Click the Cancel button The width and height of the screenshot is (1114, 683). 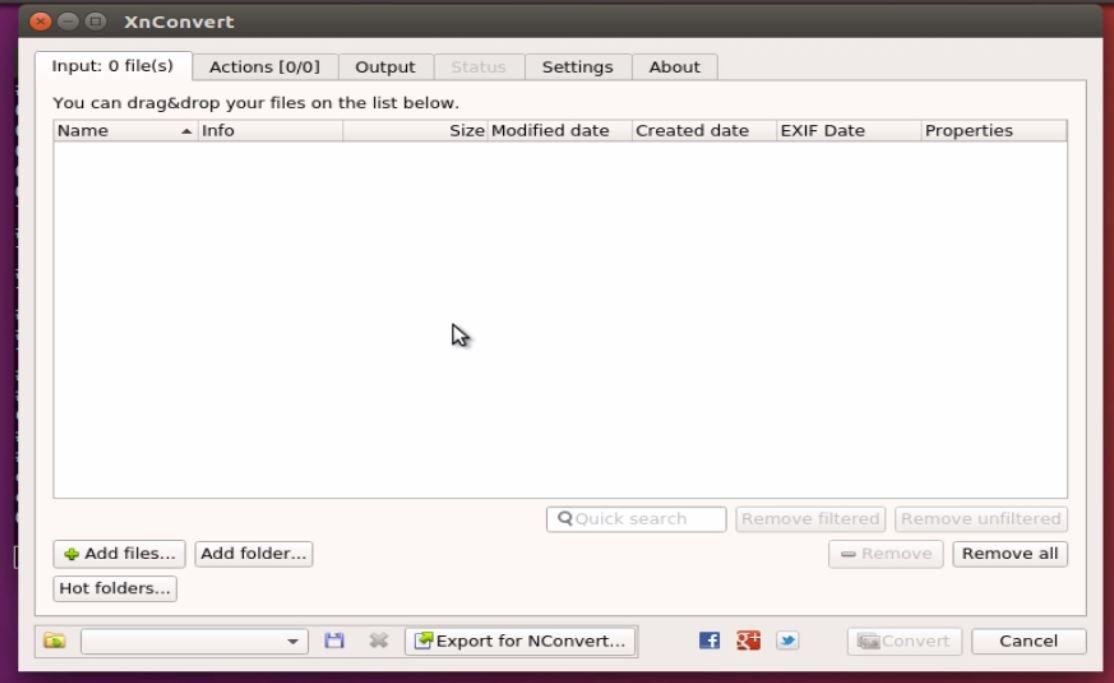click(x=1028, y=641)
